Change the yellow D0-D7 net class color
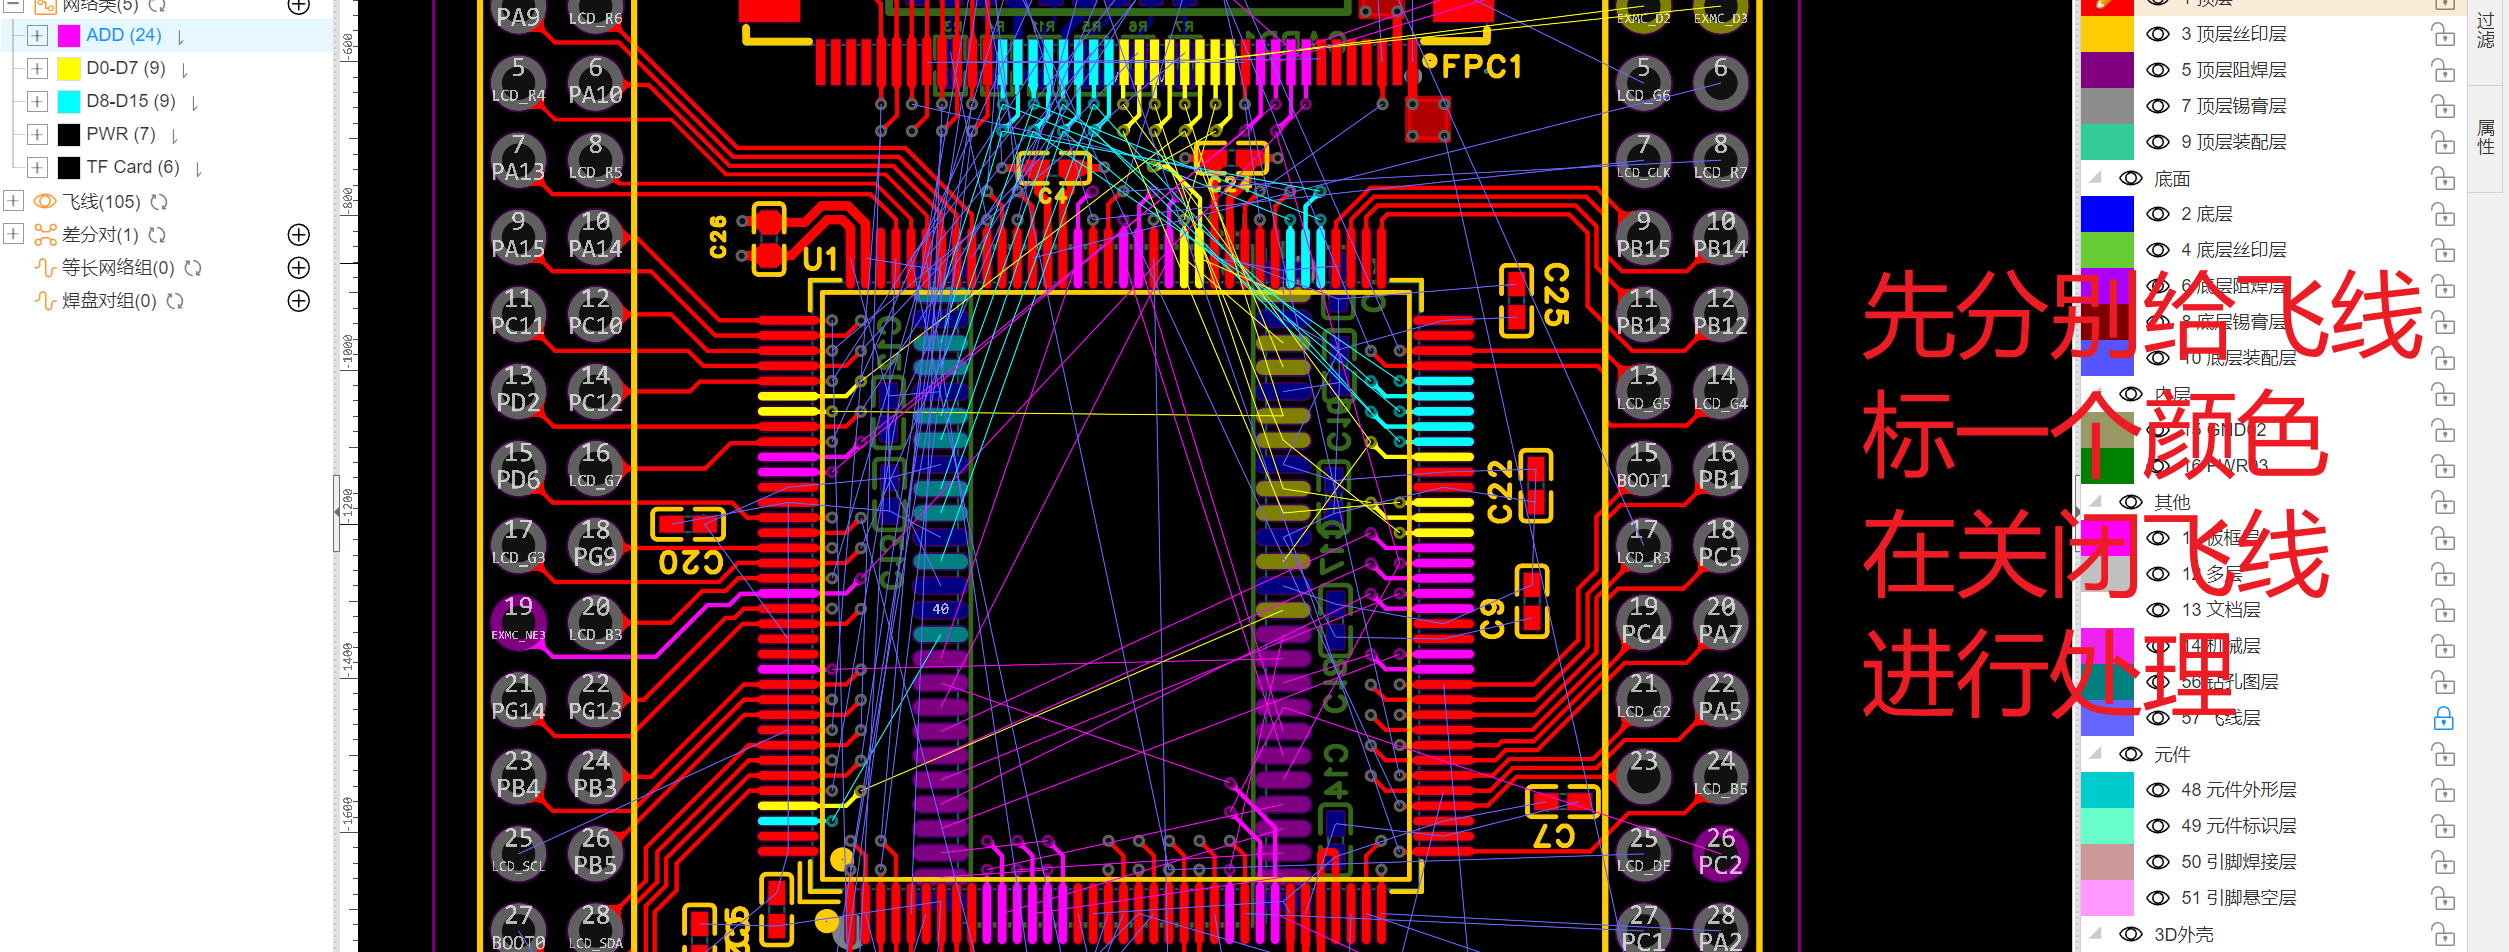Screen dimensions: 2509x952 click(x=69, y=69)
